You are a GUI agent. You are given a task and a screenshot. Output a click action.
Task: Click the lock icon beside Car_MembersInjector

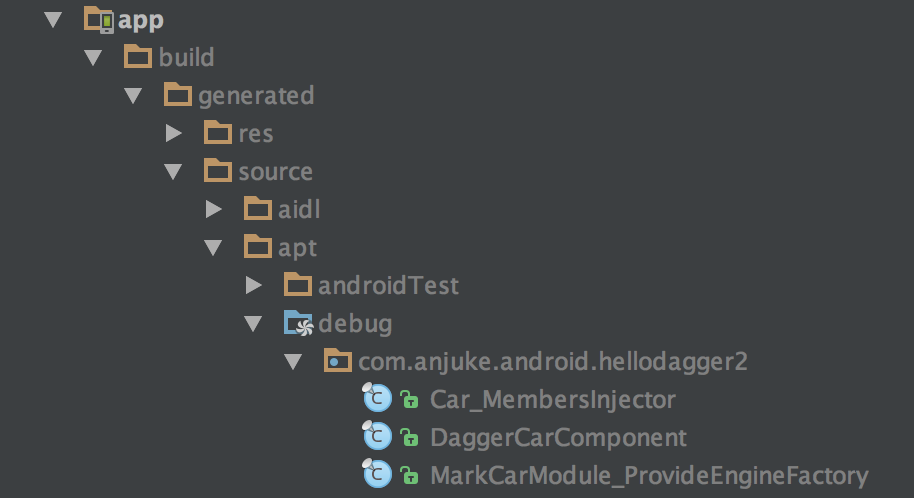point(409,400)
